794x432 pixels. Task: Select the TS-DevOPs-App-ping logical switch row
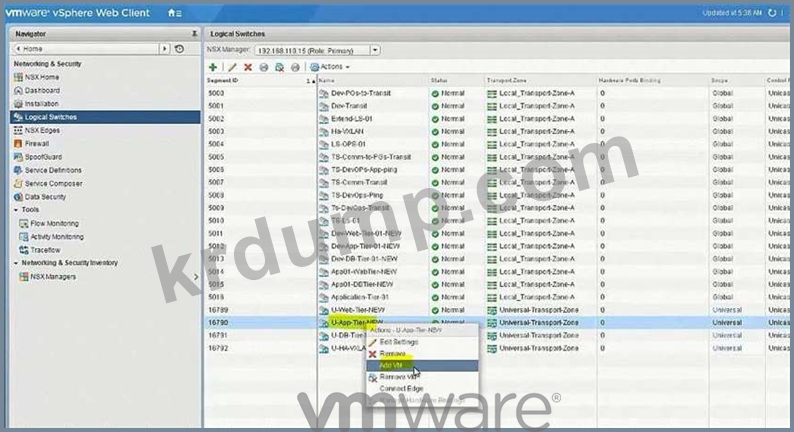tap(496, 170)
